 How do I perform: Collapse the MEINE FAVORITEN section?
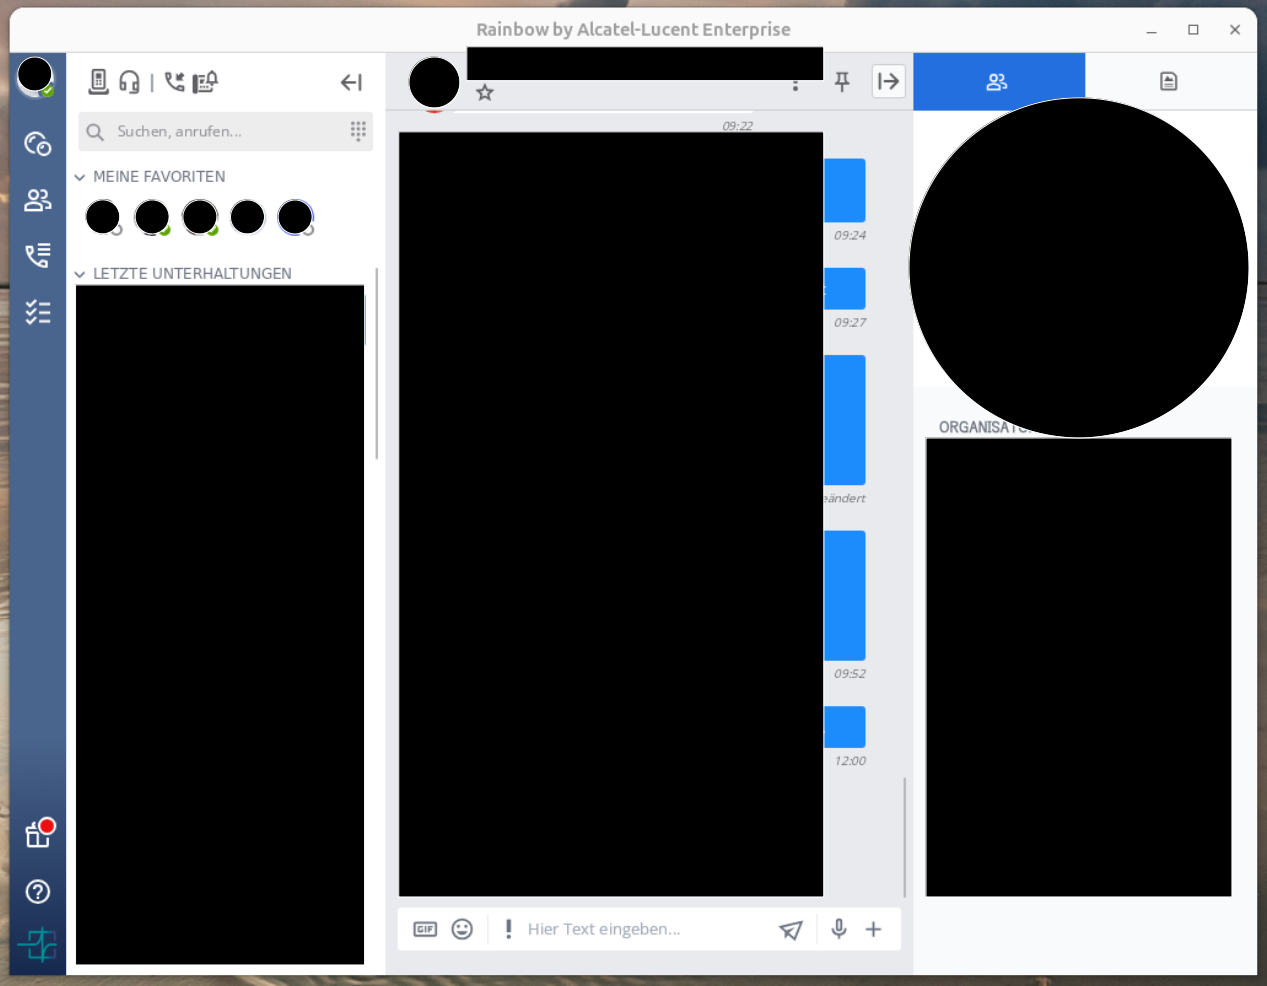coord(79,176)
